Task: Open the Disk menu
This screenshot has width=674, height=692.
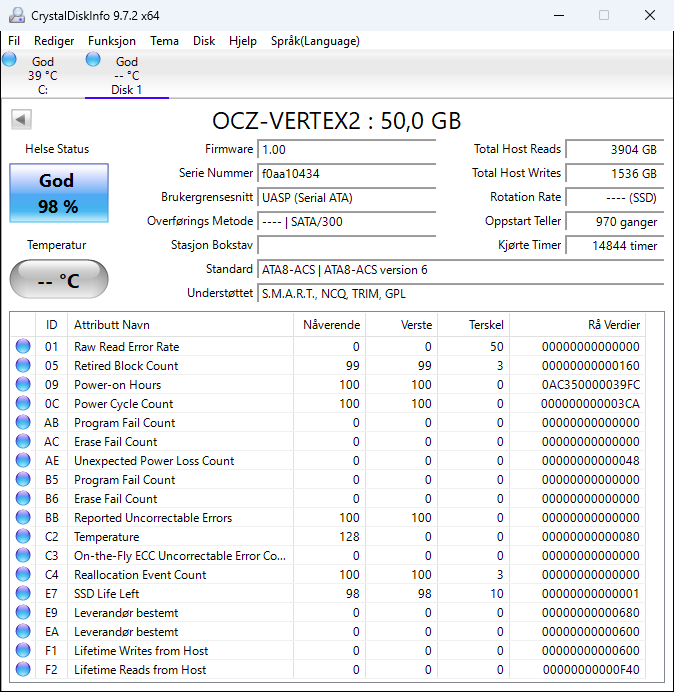Action: (x=204, y=41)
